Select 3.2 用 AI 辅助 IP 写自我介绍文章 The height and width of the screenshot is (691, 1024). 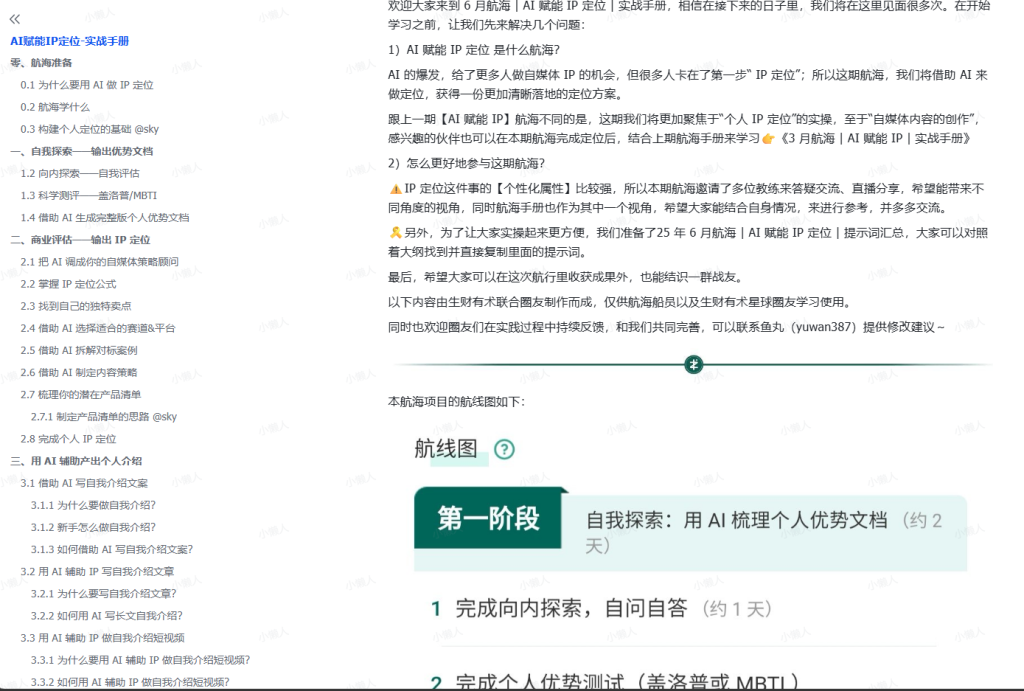pos(97,571)
